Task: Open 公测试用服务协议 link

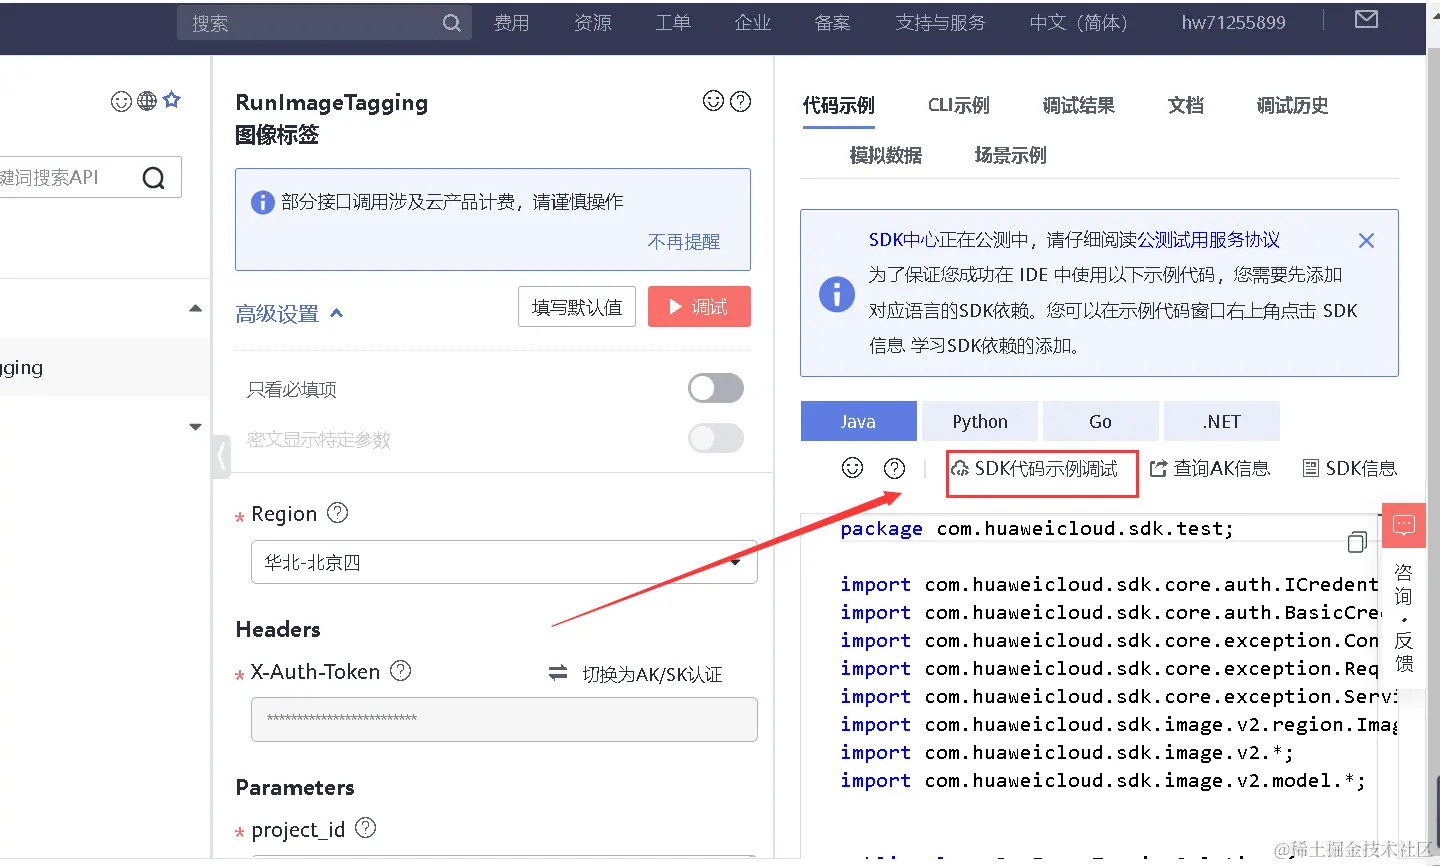Action: (x=1208, y=240)
